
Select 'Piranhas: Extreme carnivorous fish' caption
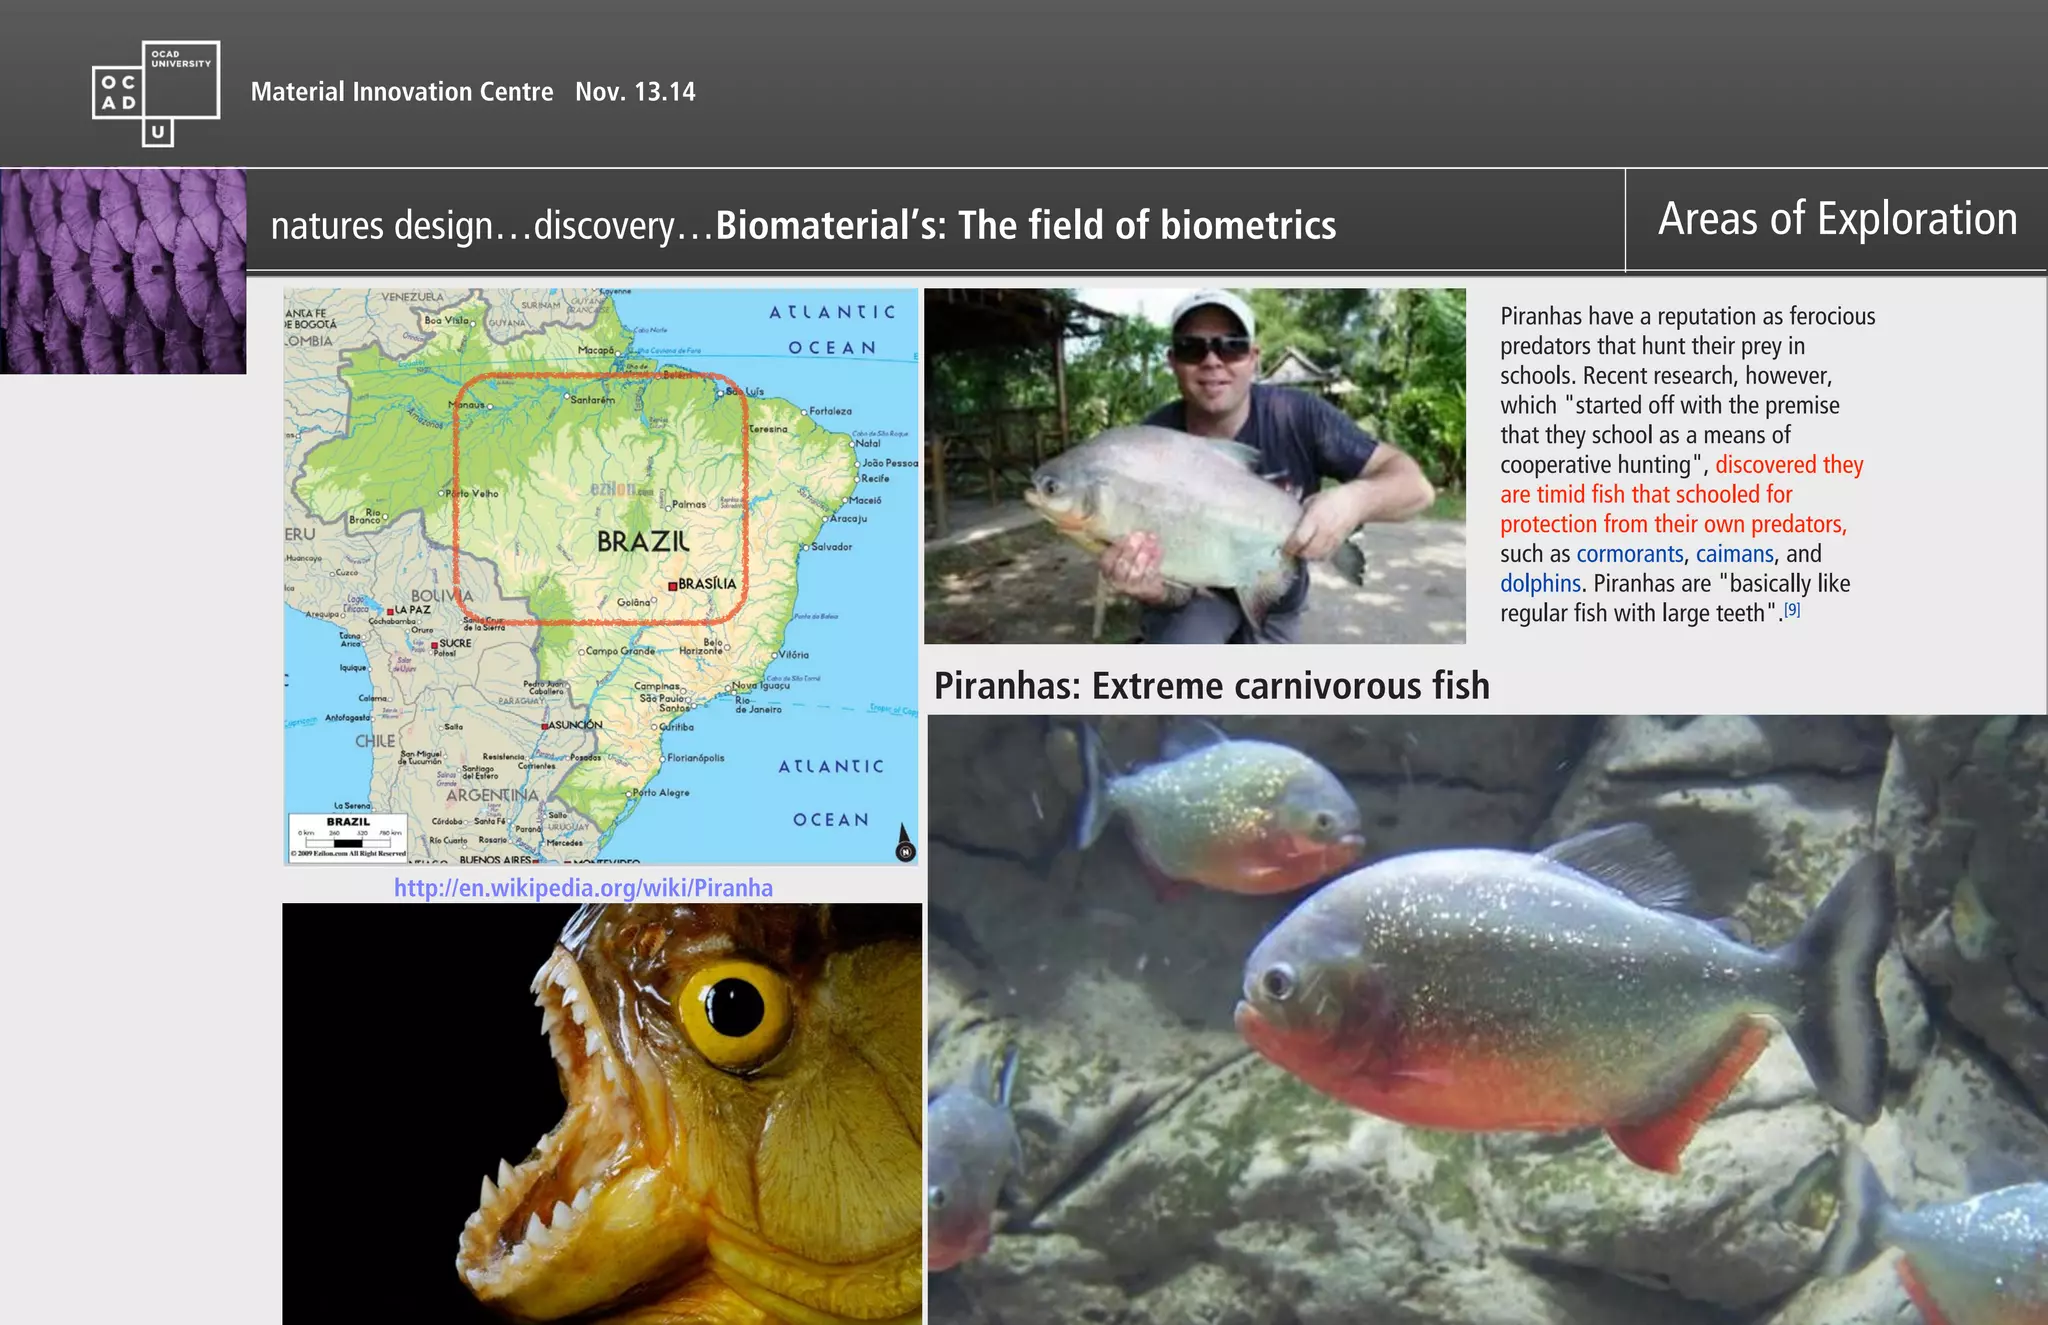click(1212, 686)
